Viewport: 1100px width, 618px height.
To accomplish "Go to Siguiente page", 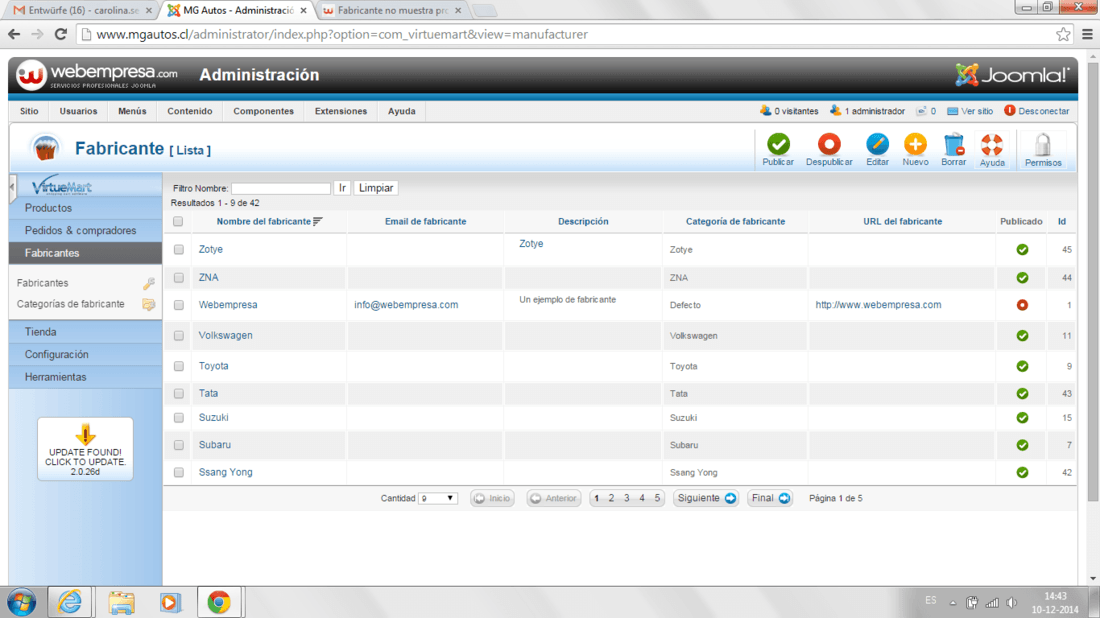I will (x=706, y=498).
